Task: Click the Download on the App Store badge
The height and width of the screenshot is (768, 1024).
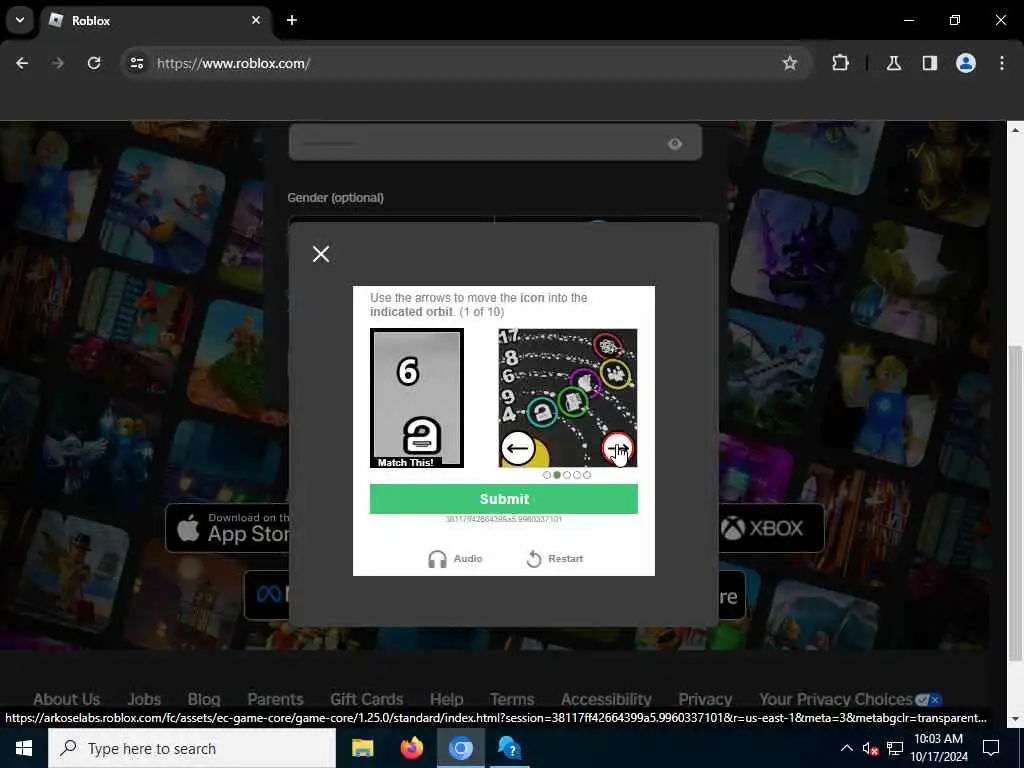Action: coord(227,528)
